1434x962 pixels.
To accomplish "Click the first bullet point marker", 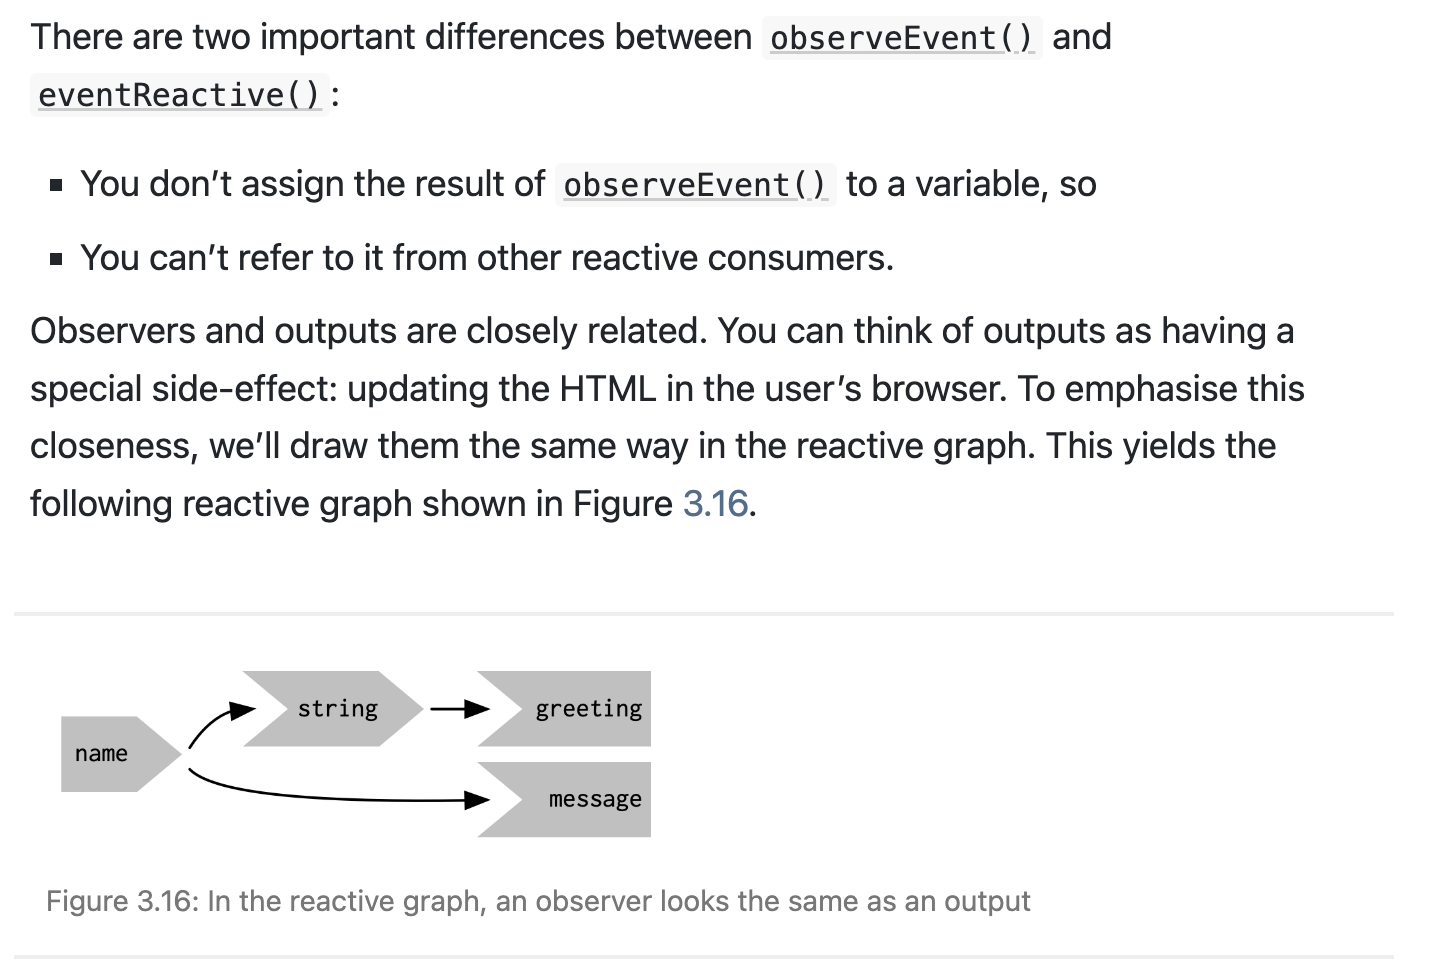I will pos(56,185).
